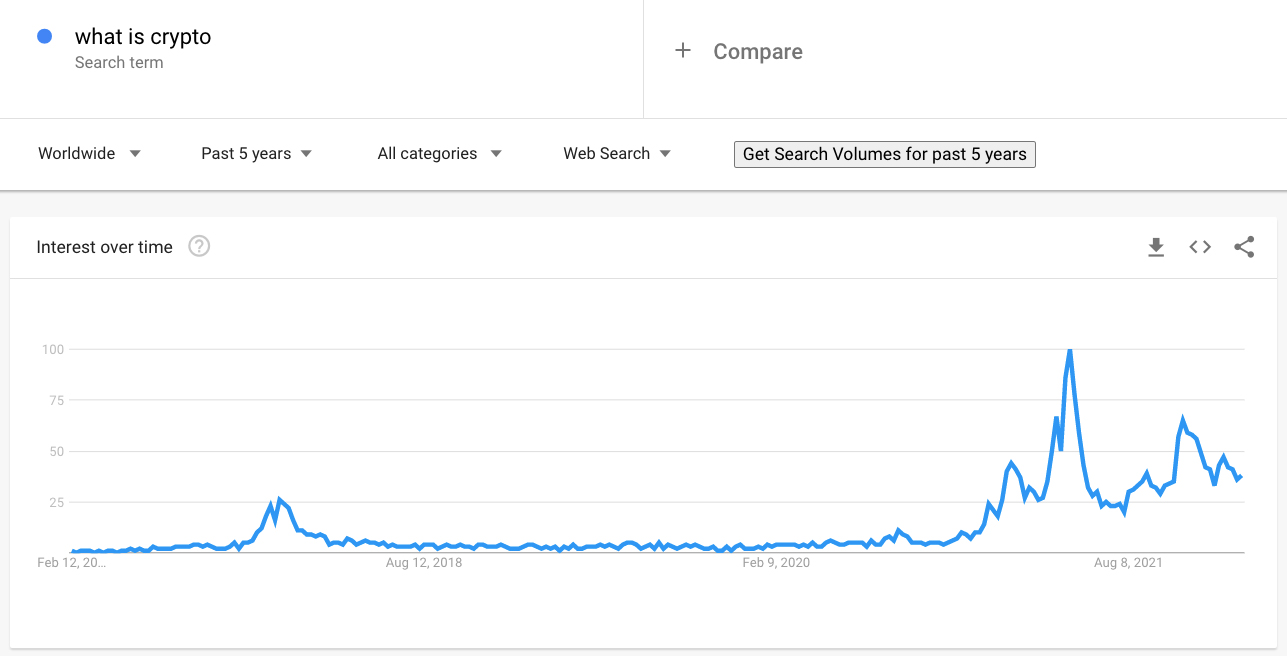Open the embed code icon

pos(1200,247)
